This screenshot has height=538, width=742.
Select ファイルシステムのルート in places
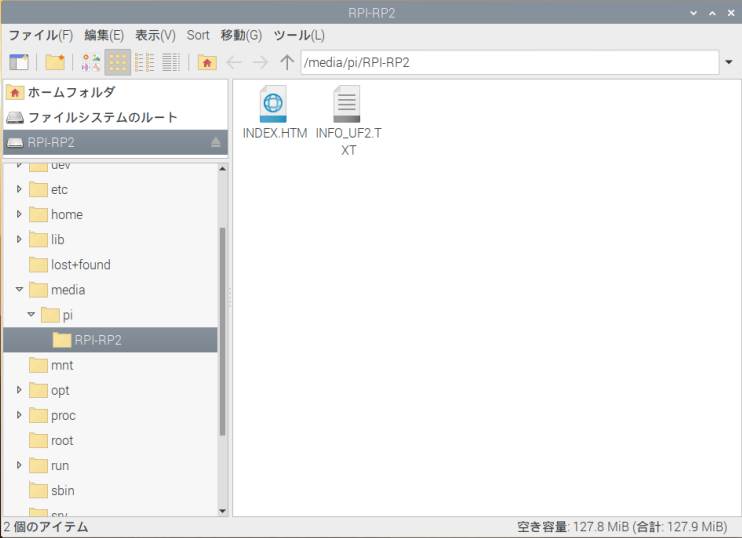(115, 117)
